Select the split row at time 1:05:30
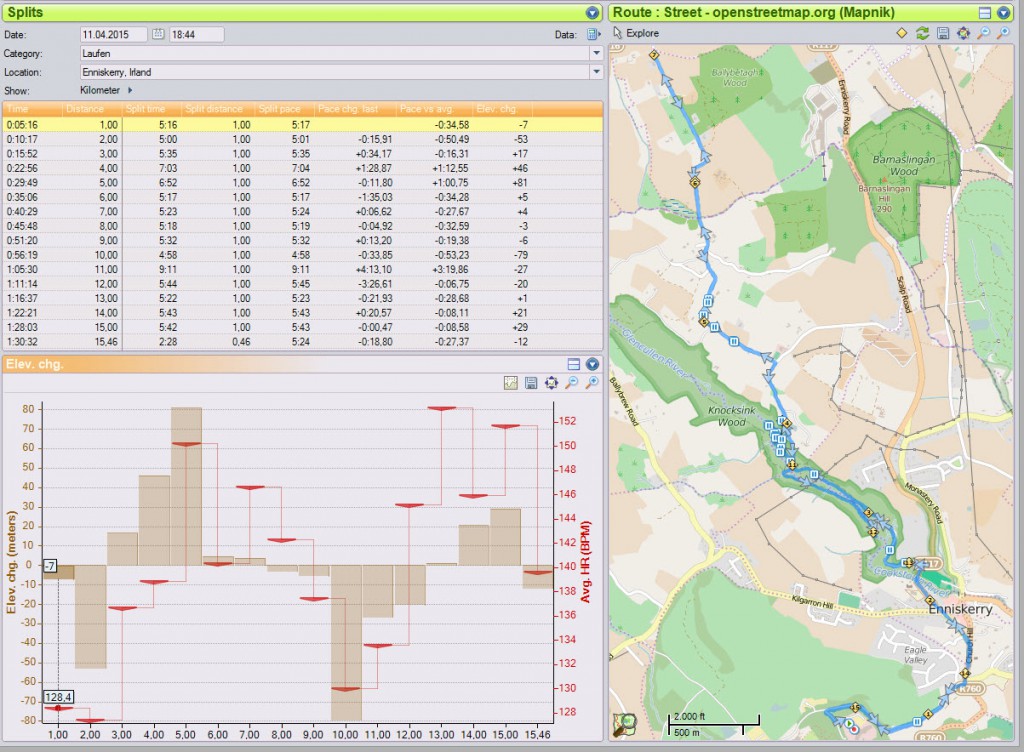Image resolution: width=1024 pixels, height=752 pixels. (302, 269)
